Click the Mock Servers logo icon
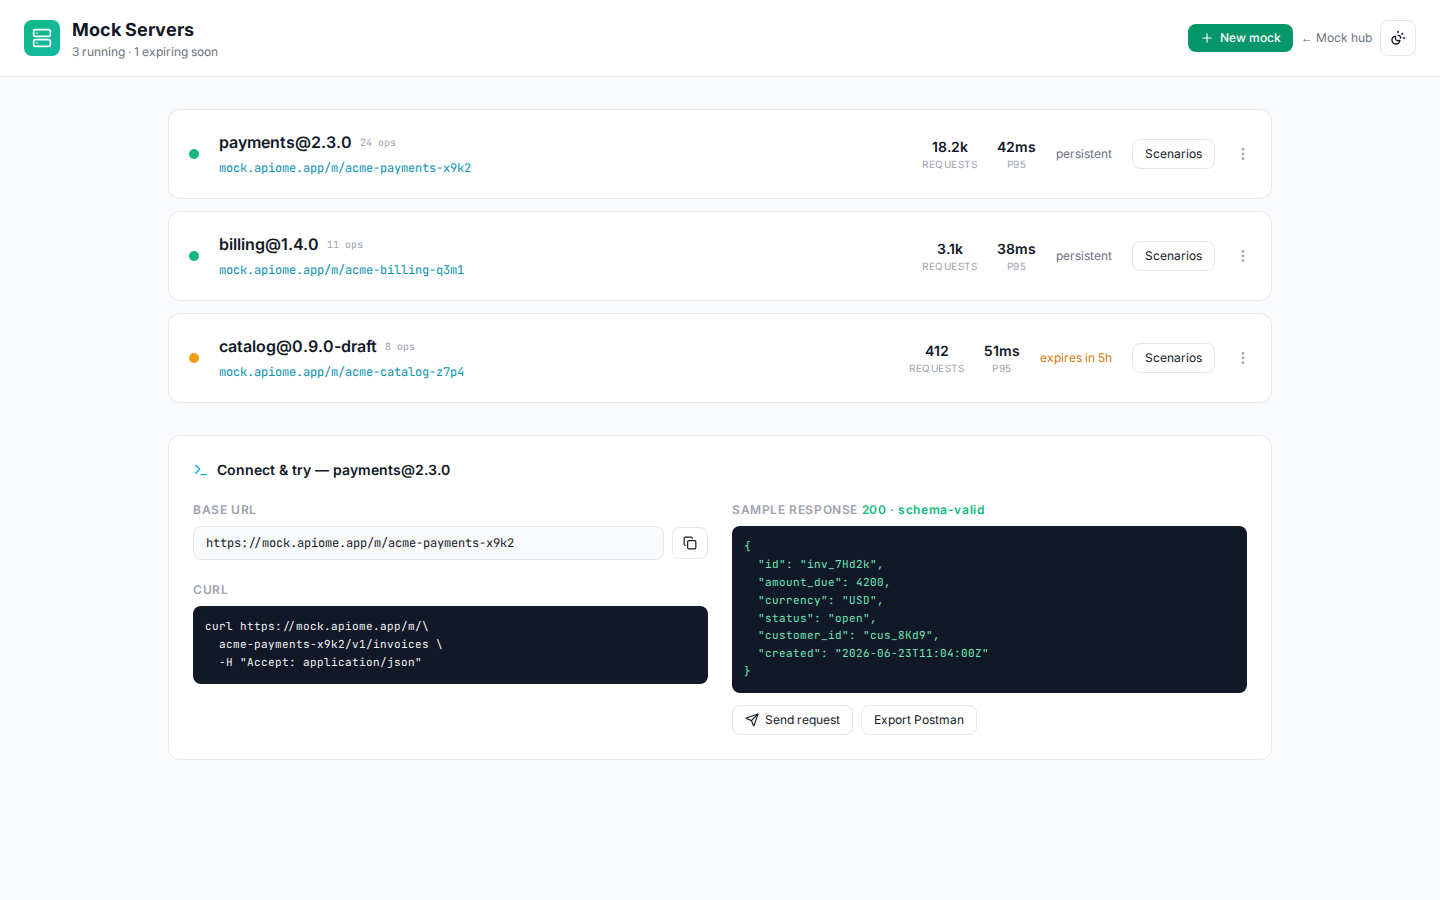The width and height of the screenshot is (1440, 900). coord(42,38)
